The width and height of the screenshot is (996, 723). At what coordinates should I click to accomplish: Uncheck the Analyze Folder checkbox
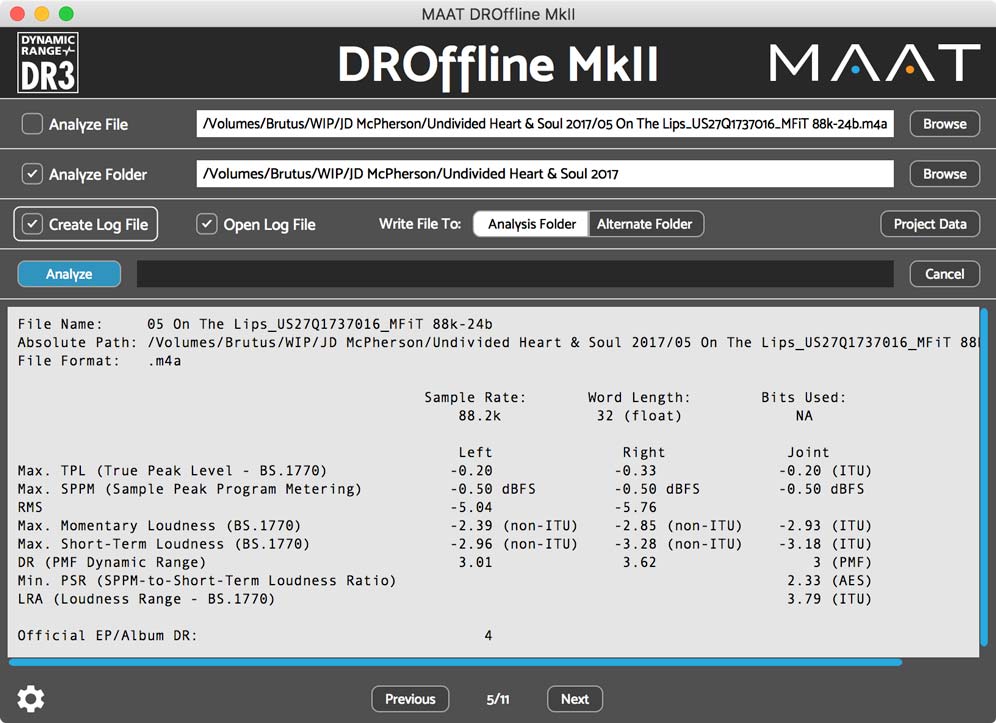(32, 173)
